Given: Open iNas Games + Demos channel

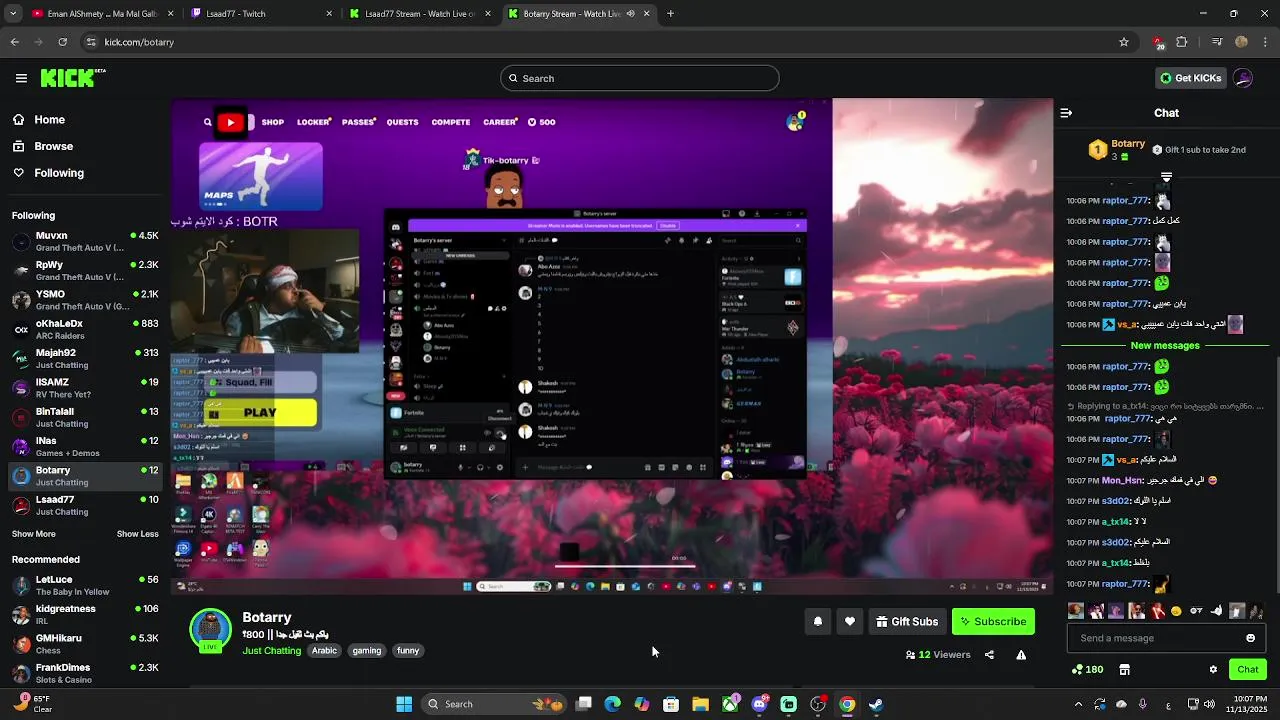Looking at the screenshot, I should pos(85,446).
